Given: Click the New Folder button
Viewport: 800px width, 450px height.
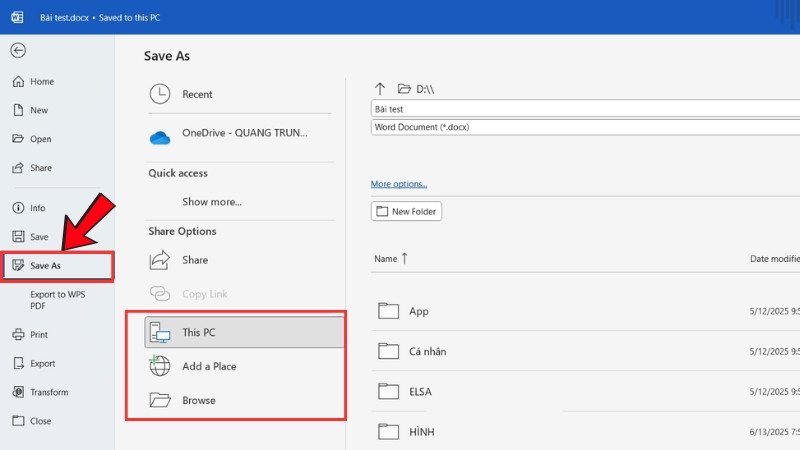Looking at the screenshot, I should tap(406, 211).
